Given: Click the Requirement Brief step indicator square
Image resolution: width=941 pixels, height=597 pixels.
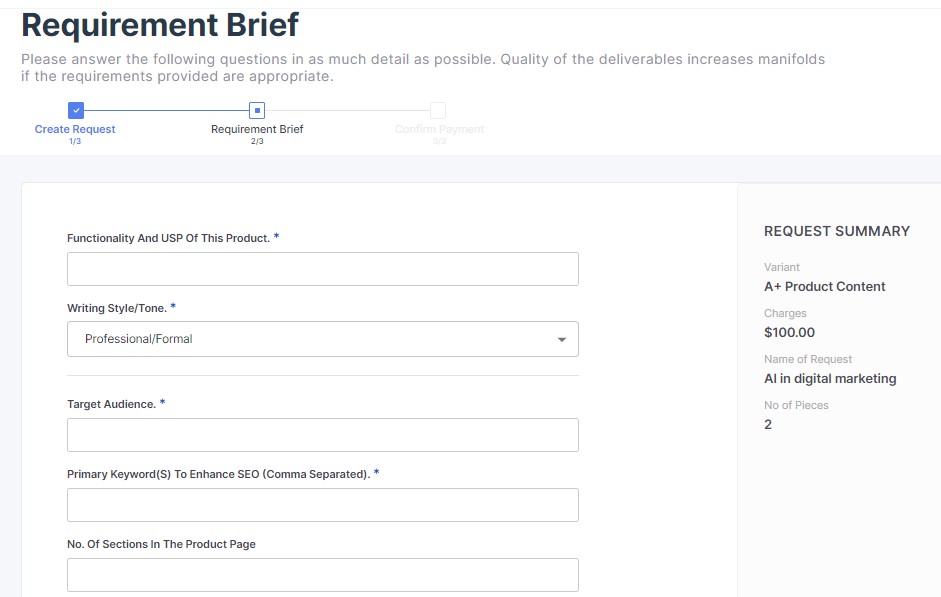Looking at the screenshot, I should (x=257, y=110).
